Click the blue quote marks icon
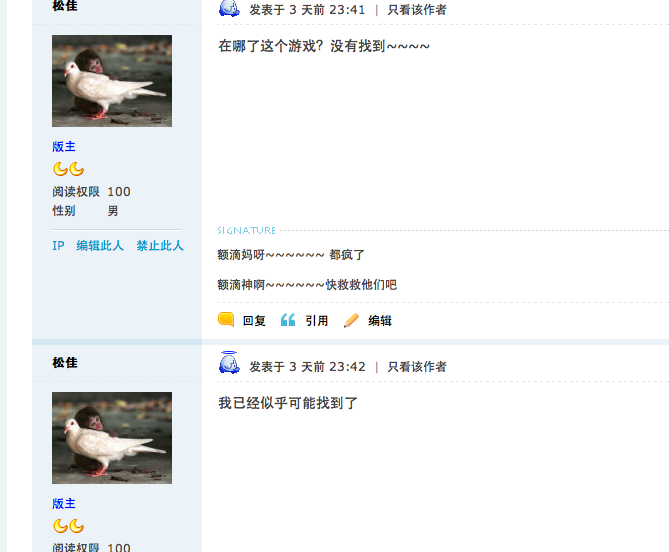Screen dimensions: 669x552 288,320
